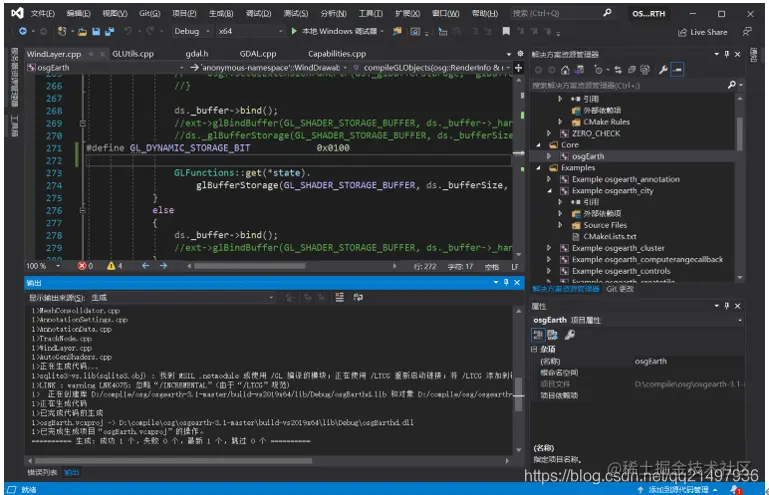Click the property pages wrench in Properties panel

coord(570,335)
